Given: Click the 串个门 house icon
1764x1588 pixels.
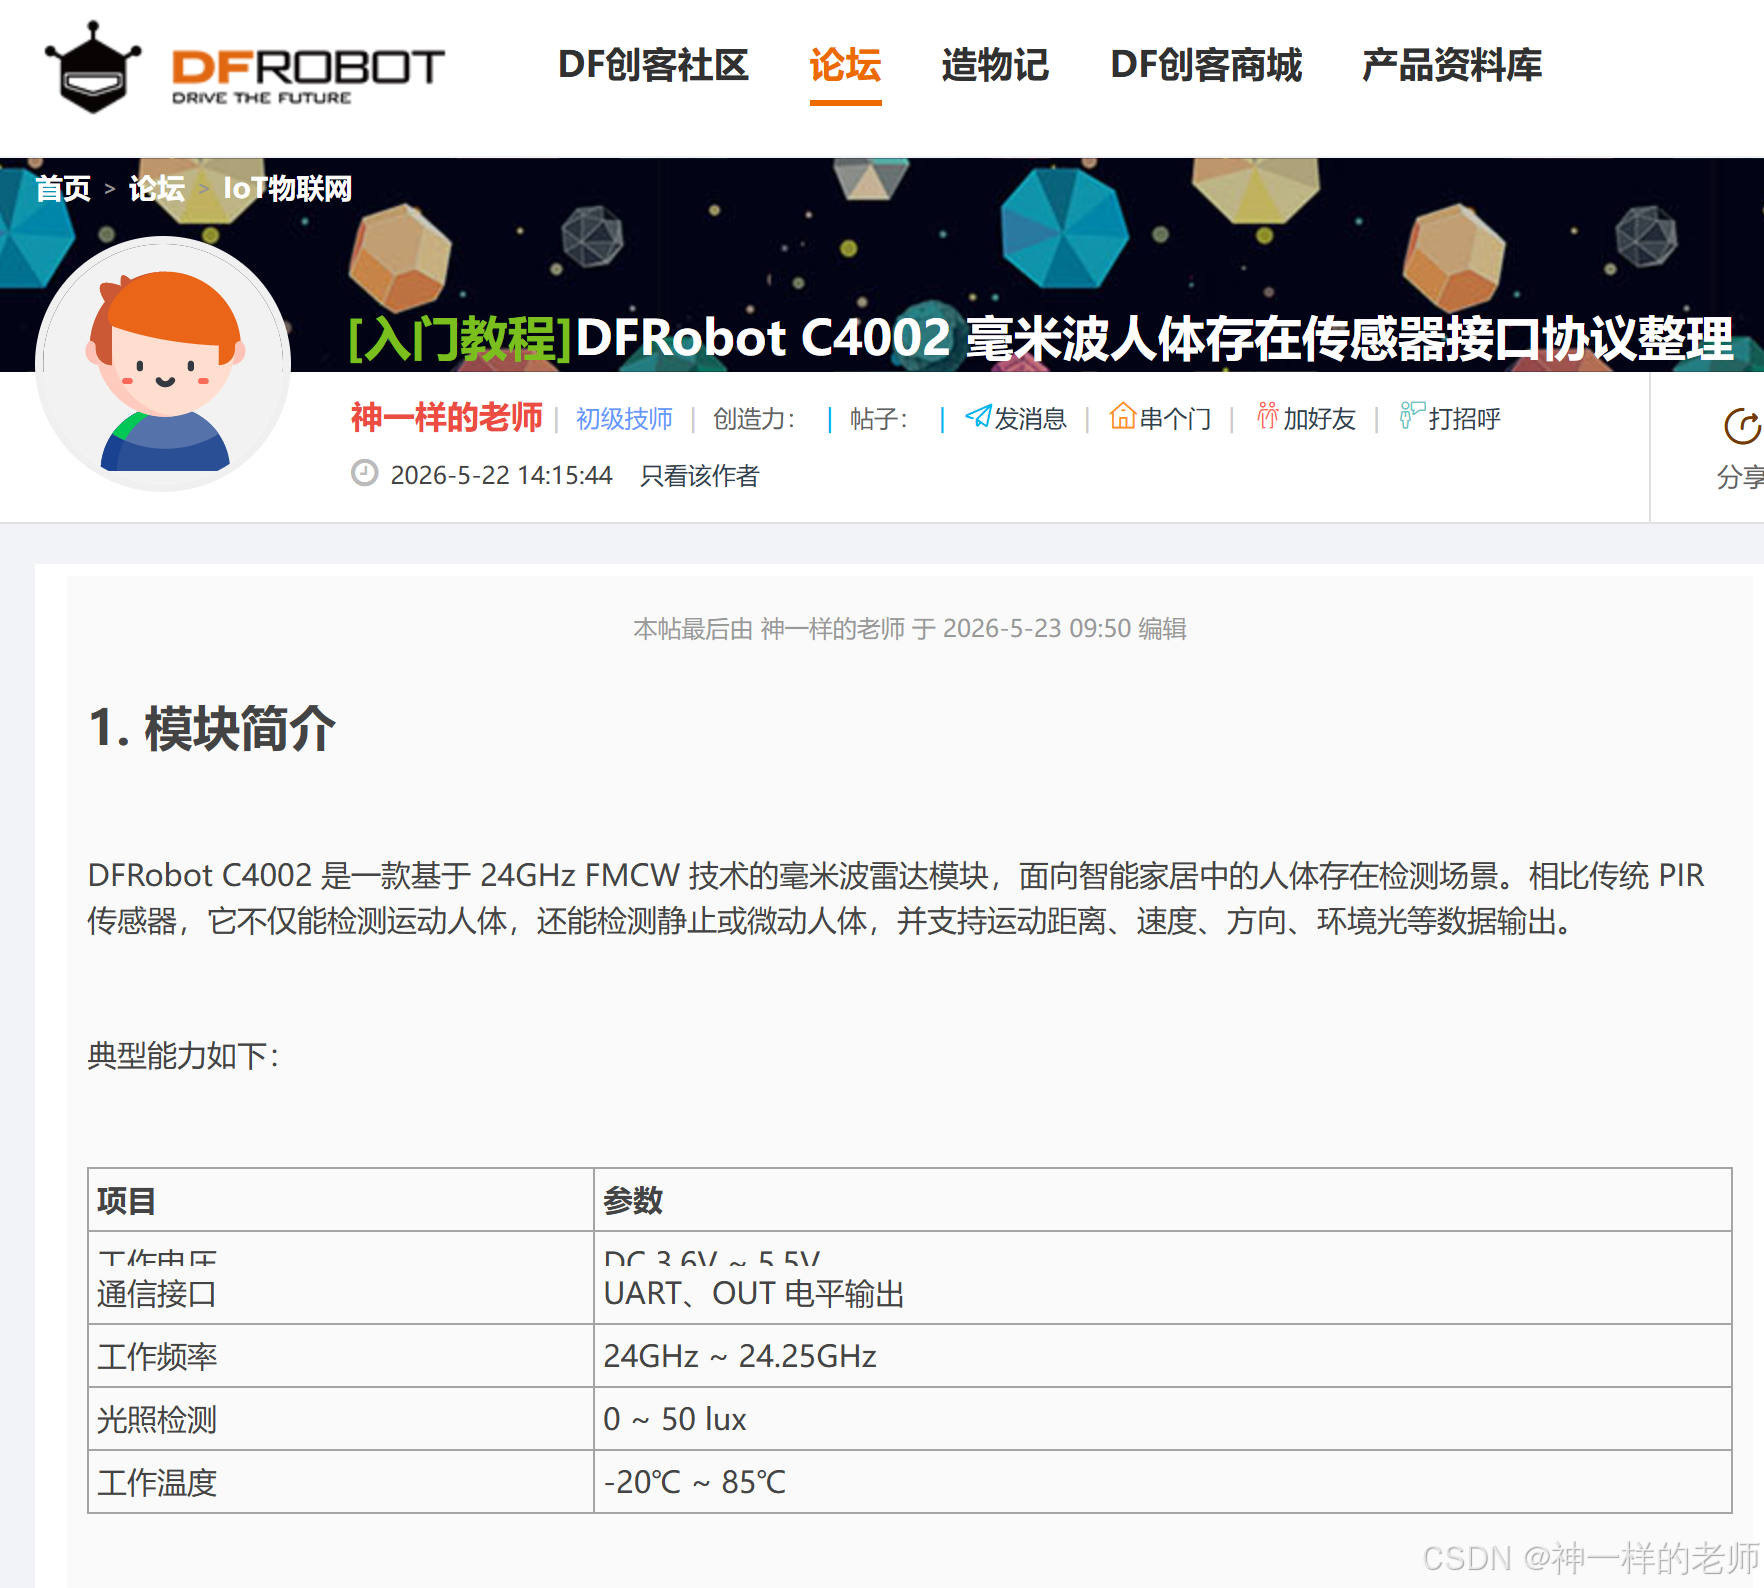Looking at the screenshot, I should pos(1123,416).
